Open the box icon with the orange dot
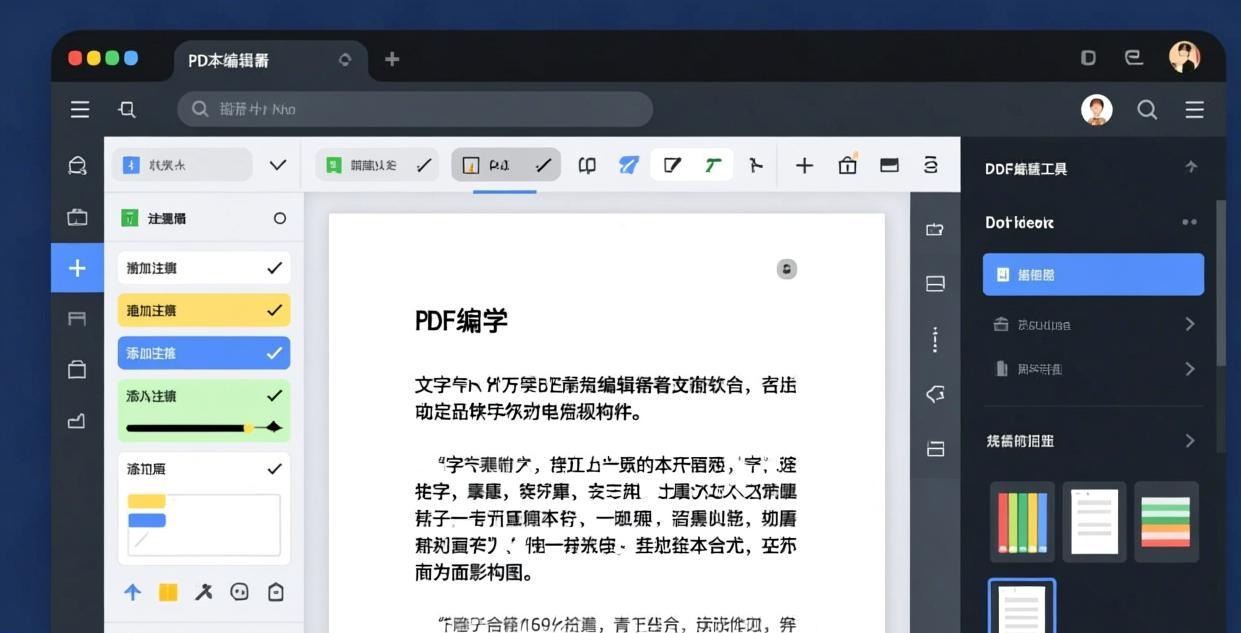The height and width of the screenshot is (633, 1241). pyautogui.click(x=848, y=164)
